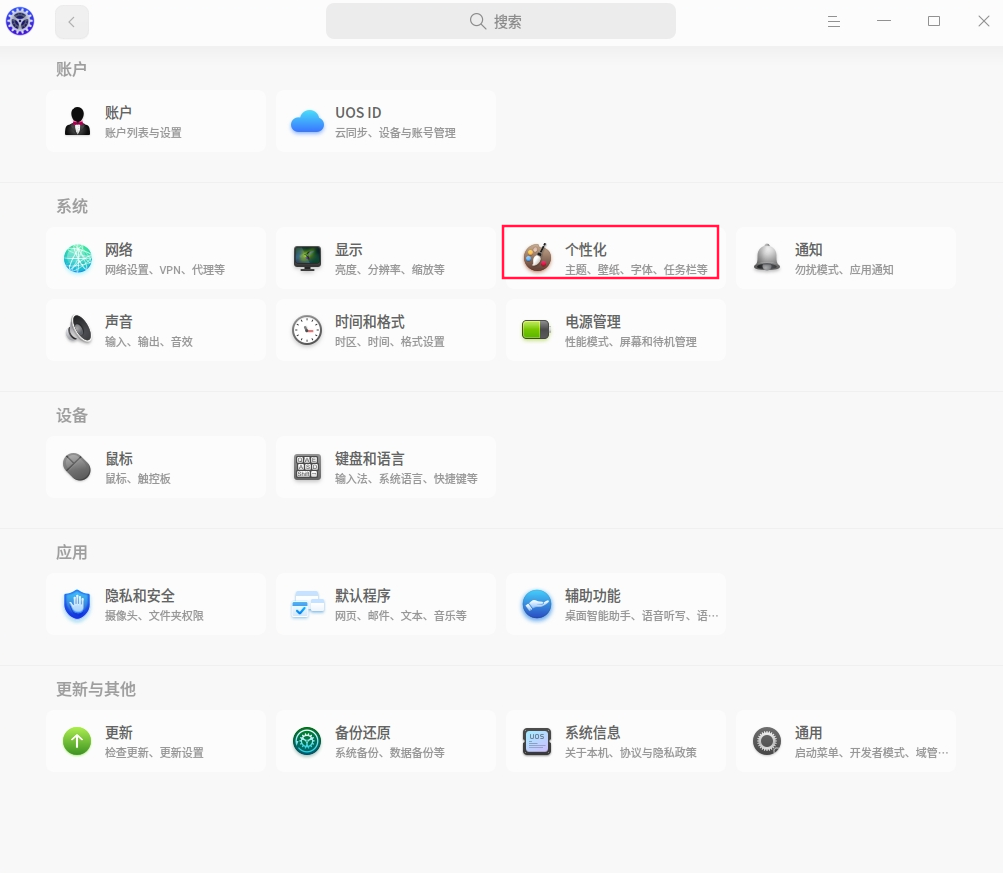Click the 性能模式、屏幕和待机管理 text
This screenshot has width=1003, height=873.
pos(631,342)
